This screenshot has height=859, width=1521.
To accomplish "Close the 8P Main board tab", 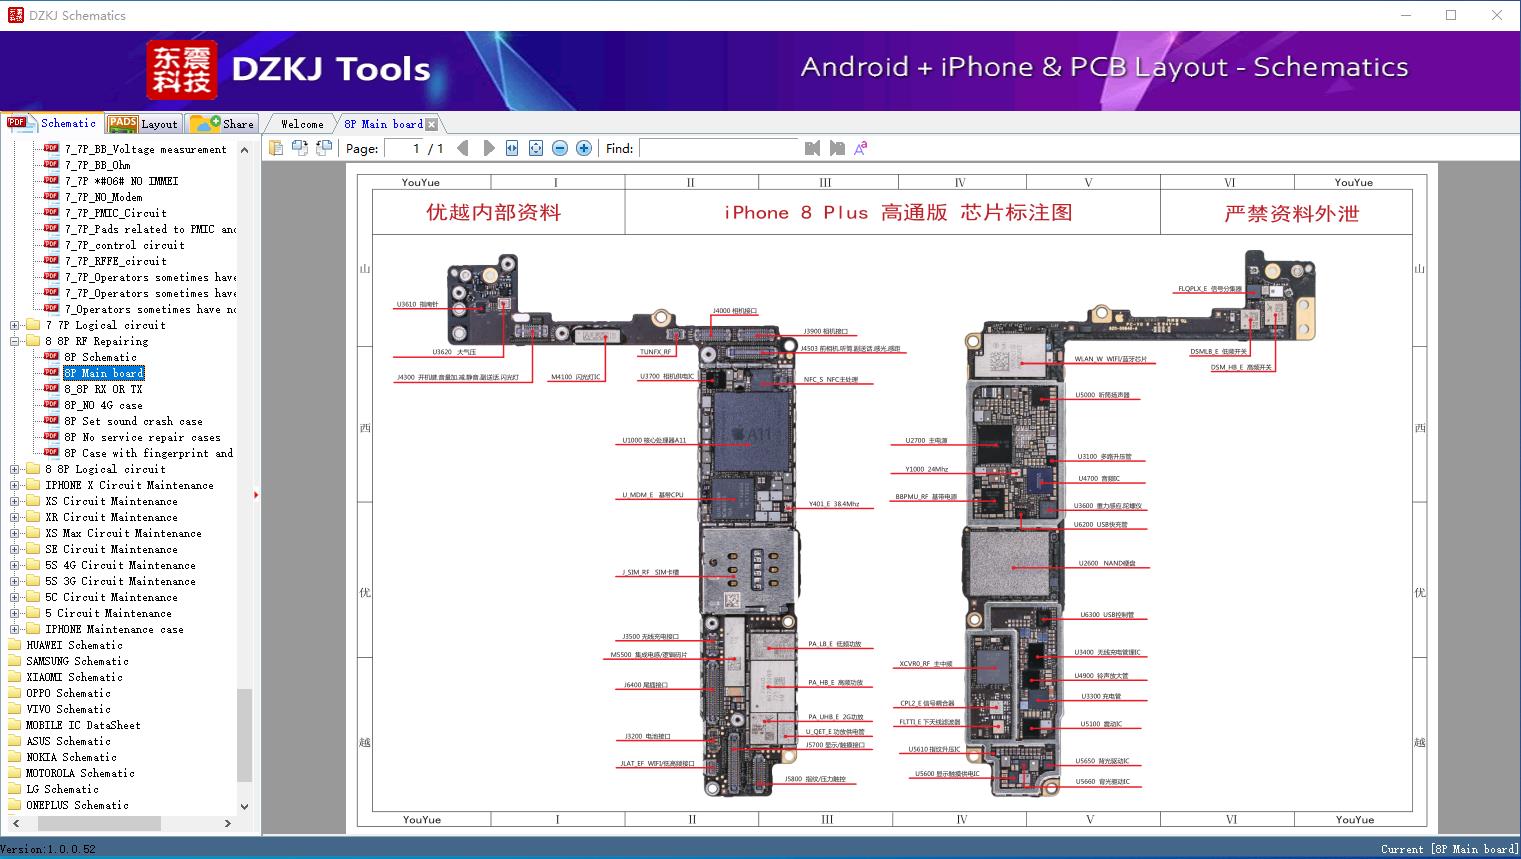I will [x=431, y=124].
